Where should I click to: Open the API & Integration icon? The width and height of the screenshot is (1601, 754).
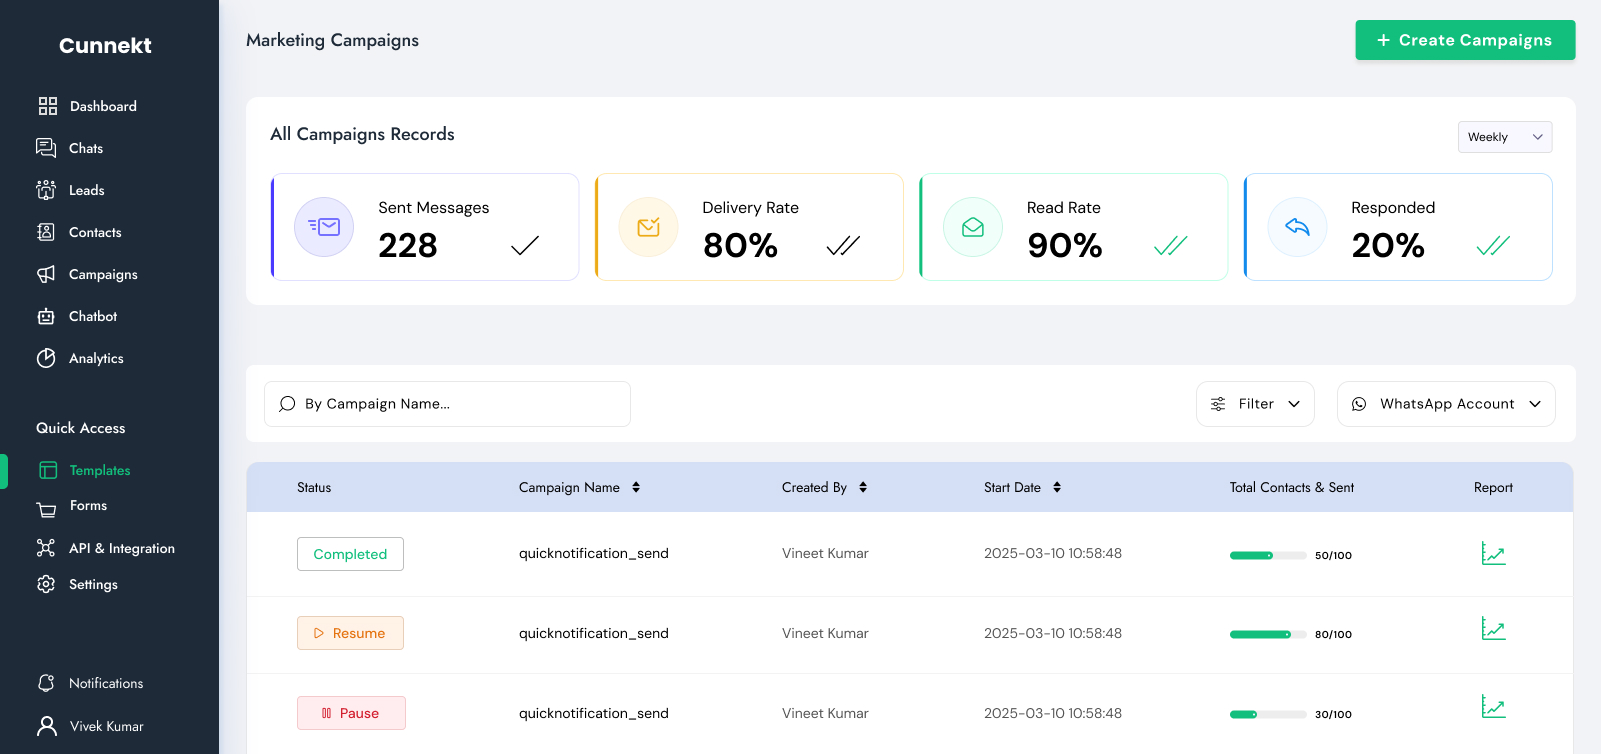pyautogui.click(x=46, y=548)
